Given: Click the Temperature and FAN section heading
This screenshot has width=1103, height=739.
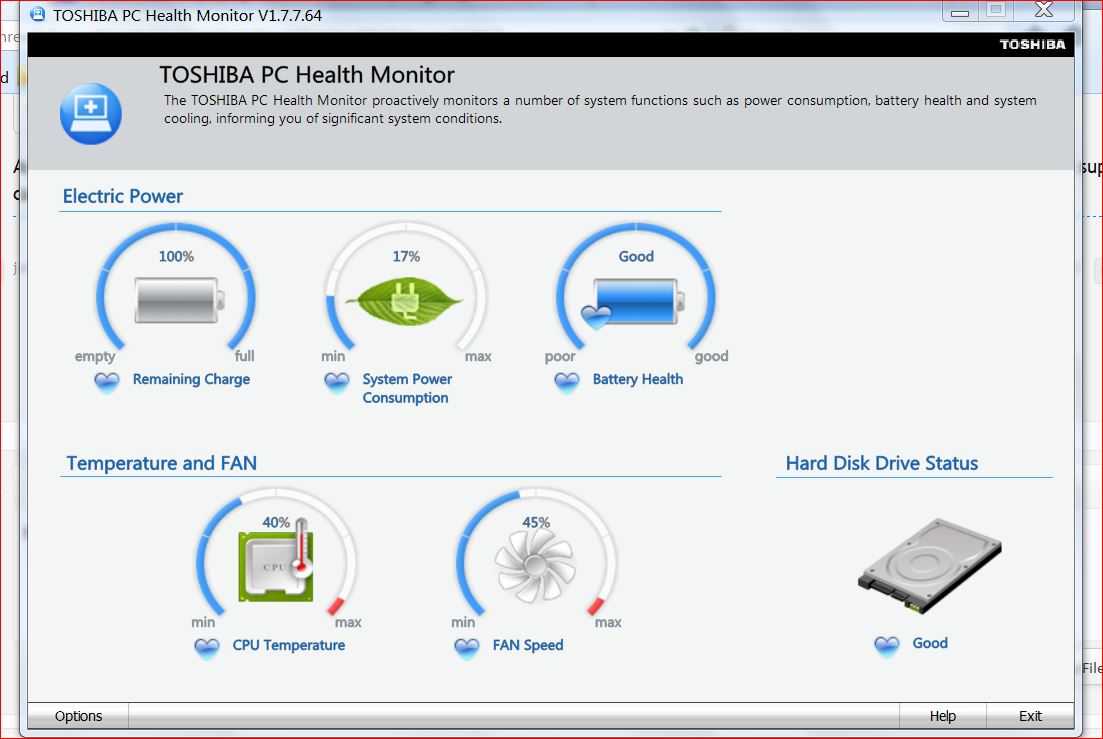Looking at the screenshot, I should click(161, 463).
